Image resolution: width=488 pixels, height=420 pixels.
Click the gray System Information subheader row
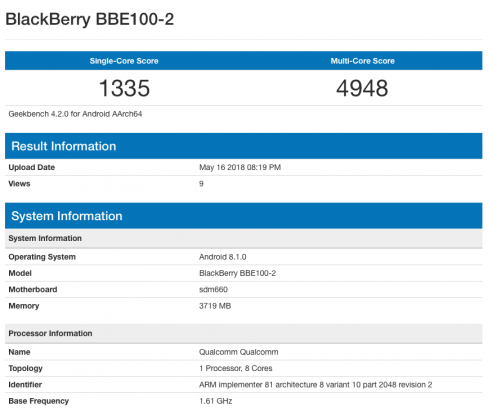click(x=244, y=238)
